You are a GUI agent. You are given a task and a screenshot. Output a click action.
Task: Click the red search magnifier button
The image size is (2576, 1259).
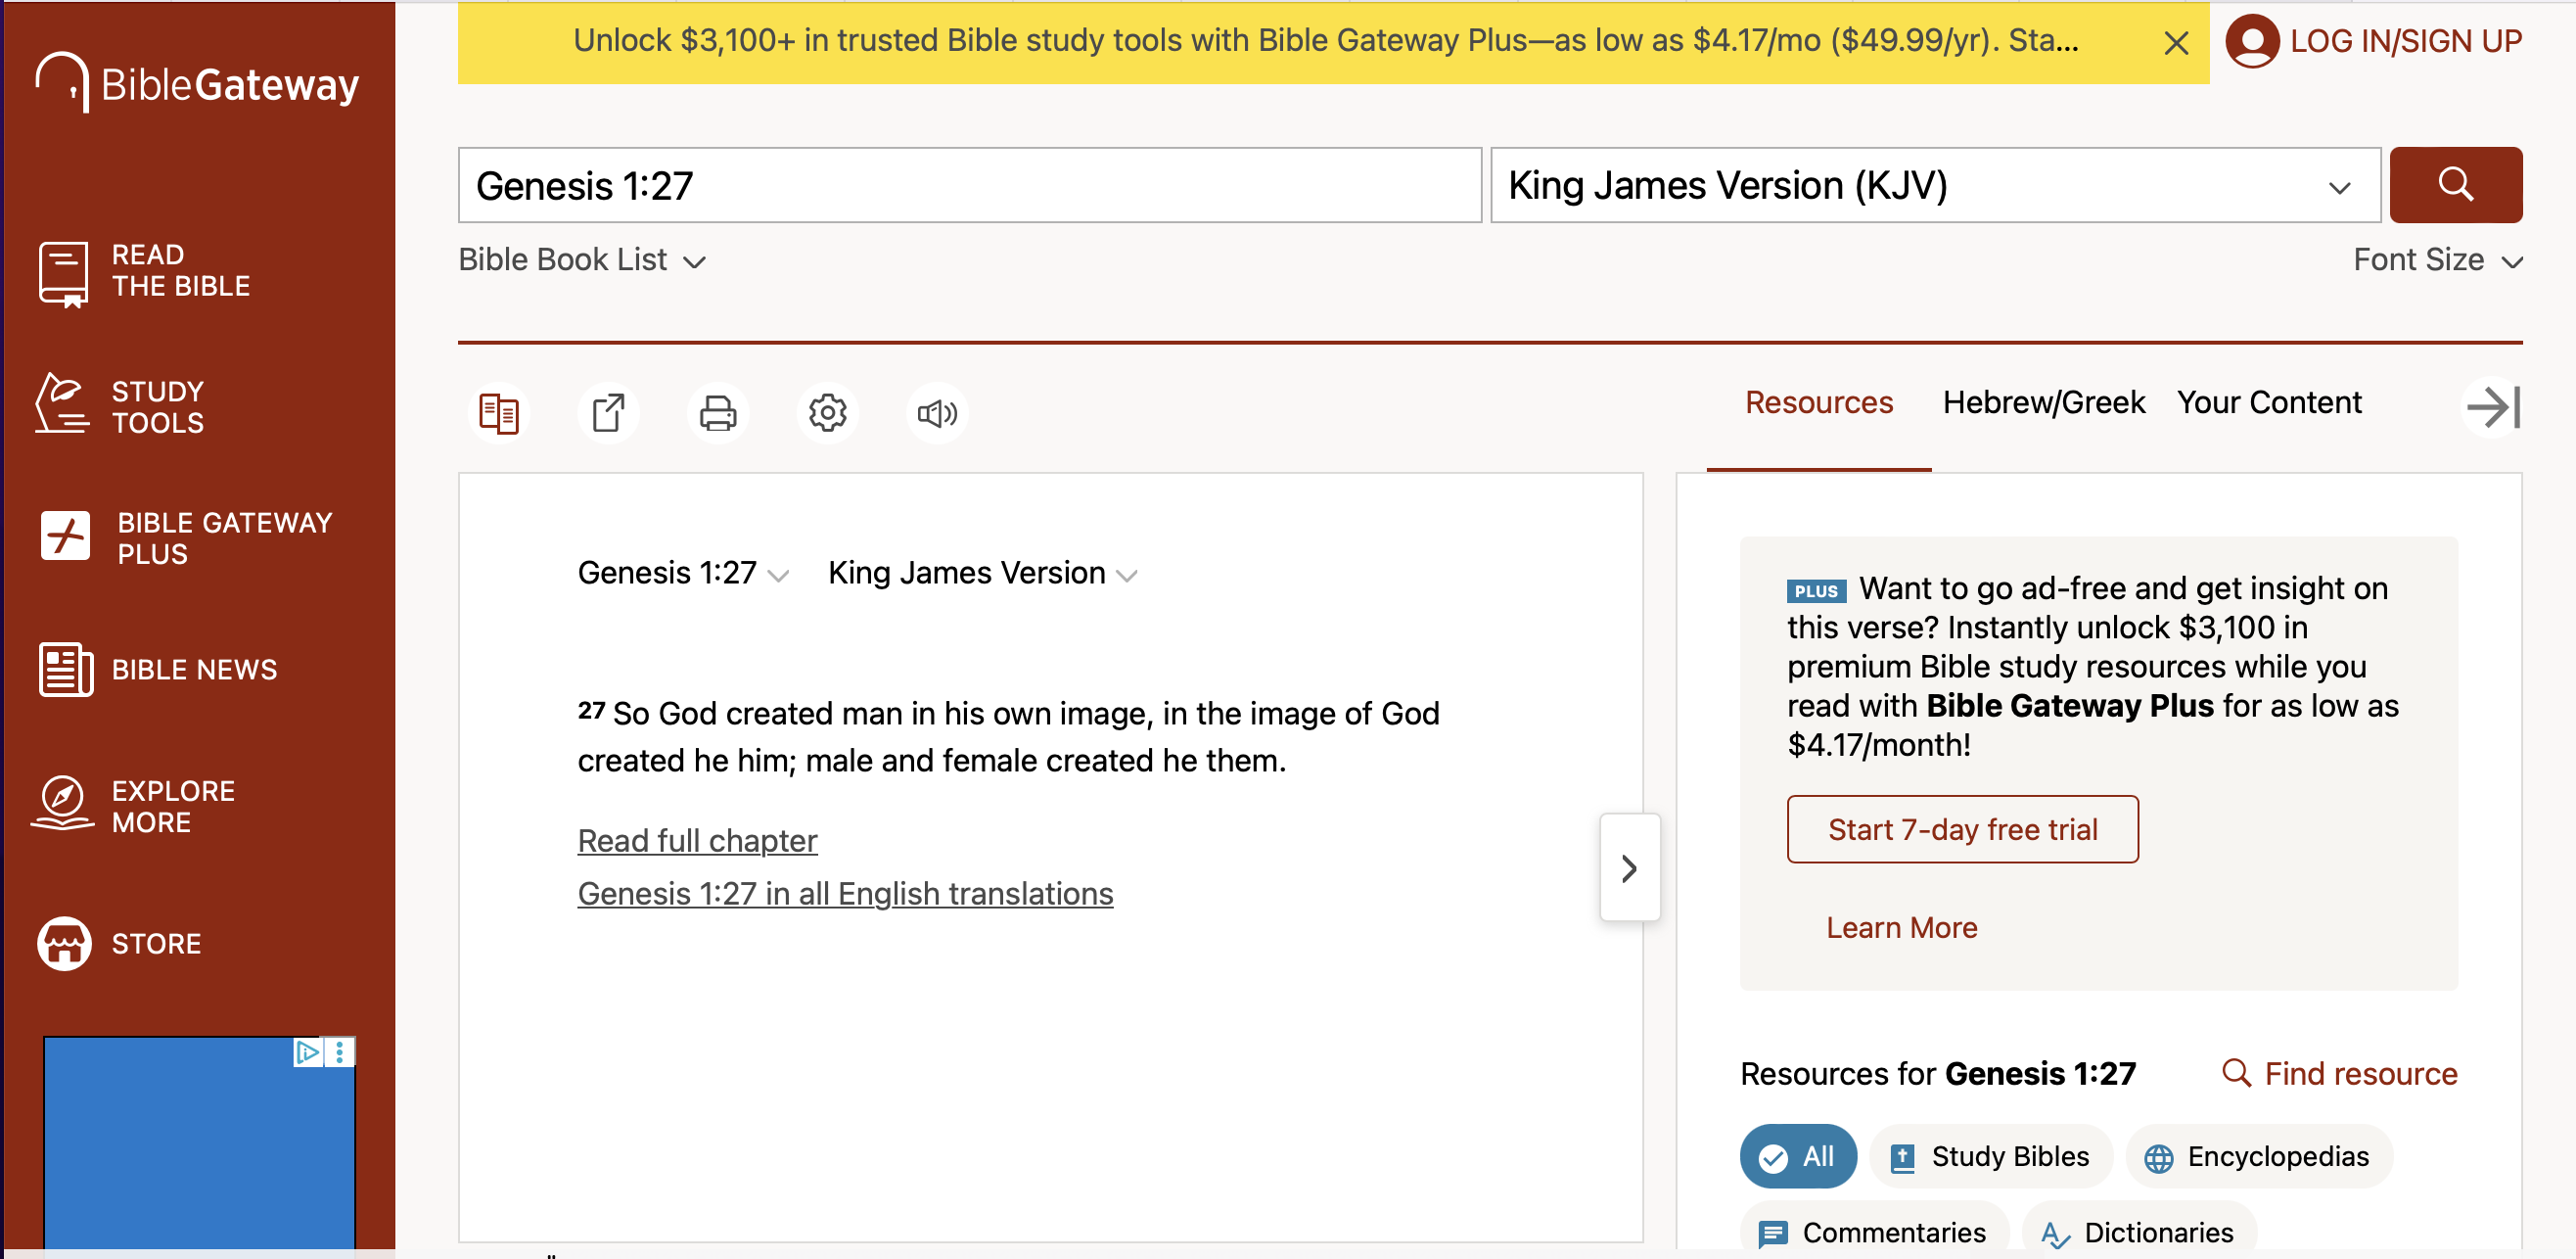point(2455,185)
